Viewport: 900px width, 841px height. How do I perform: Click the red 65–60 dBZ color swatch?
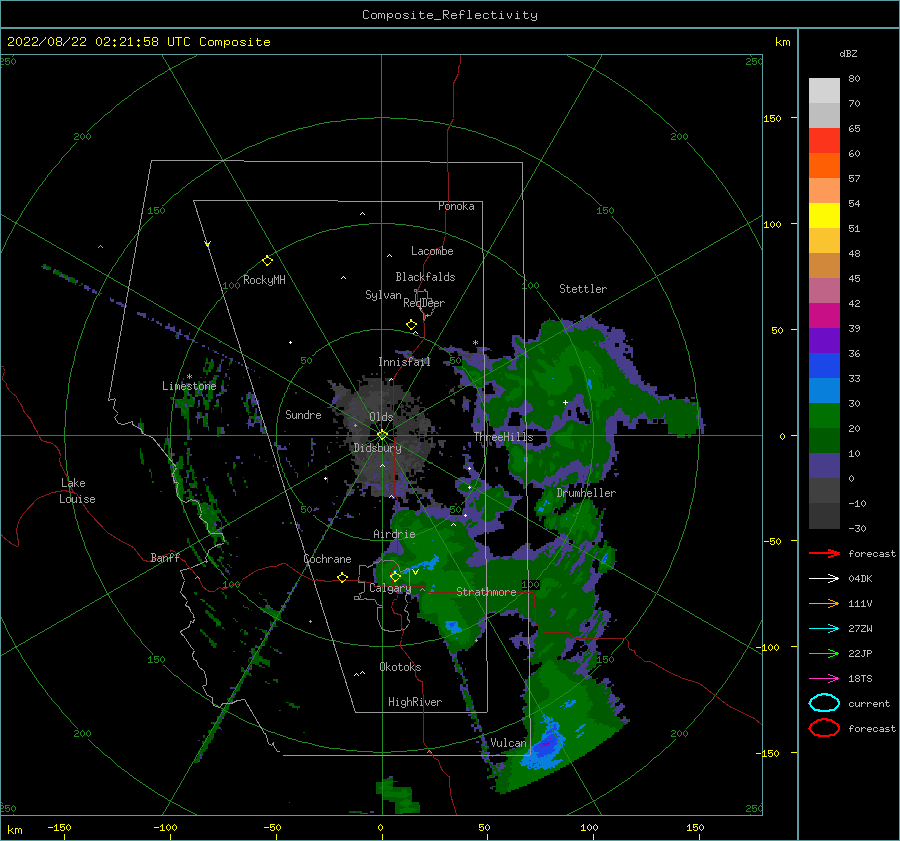tap(824, 141)
